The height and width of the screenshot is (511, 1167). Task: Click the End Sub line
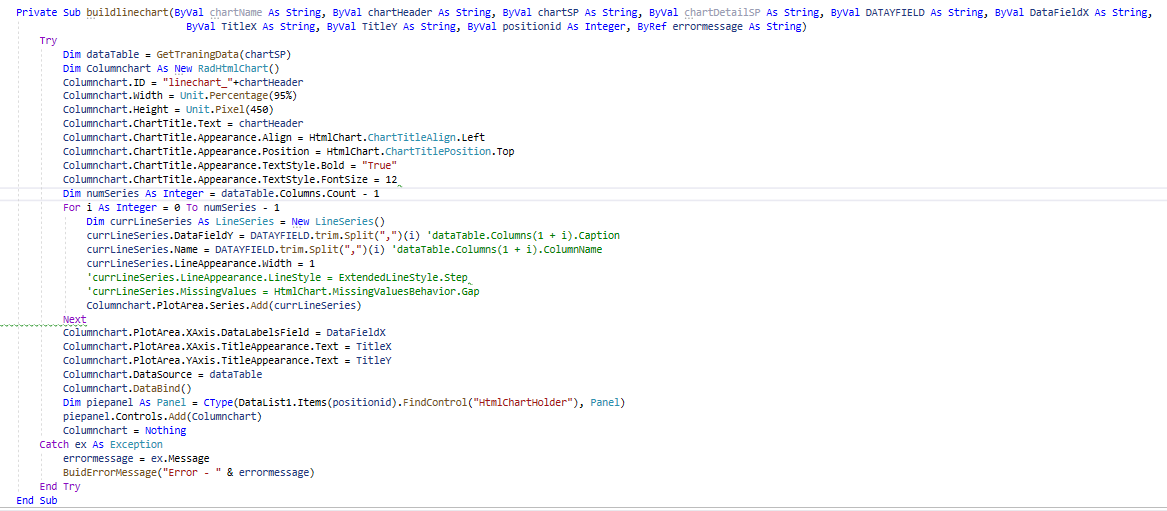tap(36, 499)
